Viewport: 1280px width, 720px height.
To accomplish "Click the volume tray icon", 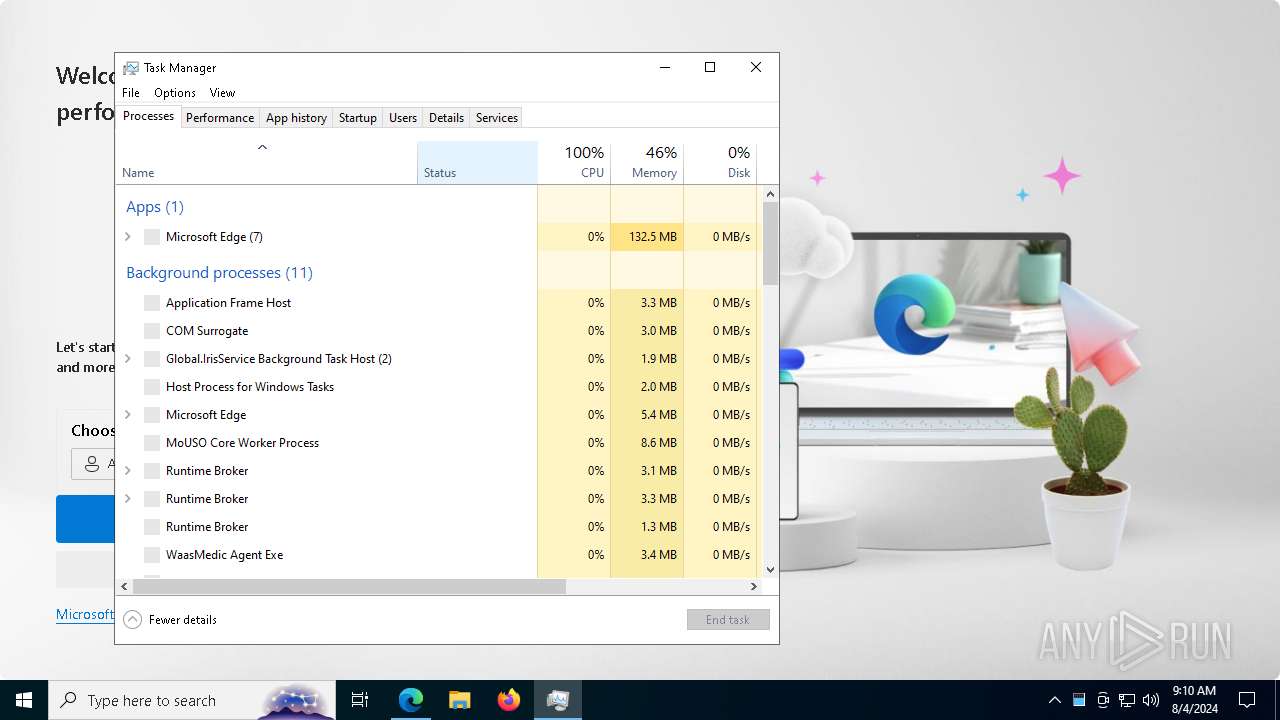I will [1151, 700].
